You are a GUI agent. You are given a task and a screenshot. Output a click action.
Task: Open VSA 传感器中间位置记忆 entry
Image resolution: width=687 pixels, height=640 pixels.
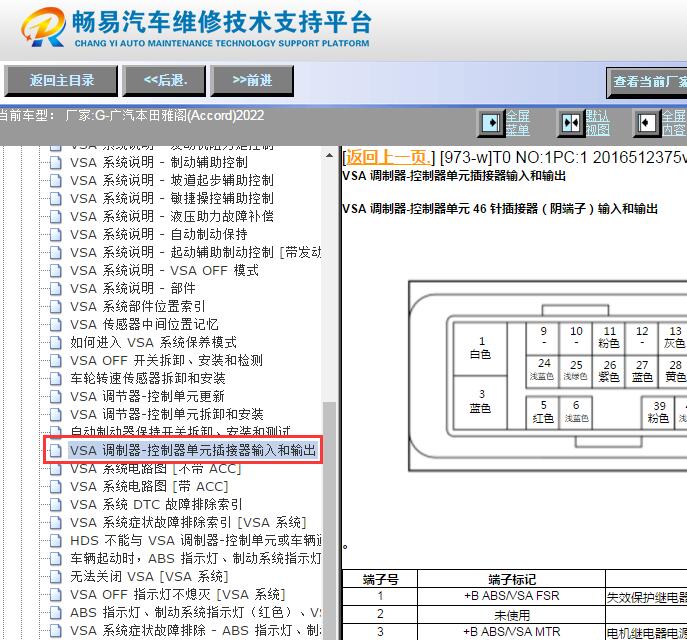pos(144,324)
